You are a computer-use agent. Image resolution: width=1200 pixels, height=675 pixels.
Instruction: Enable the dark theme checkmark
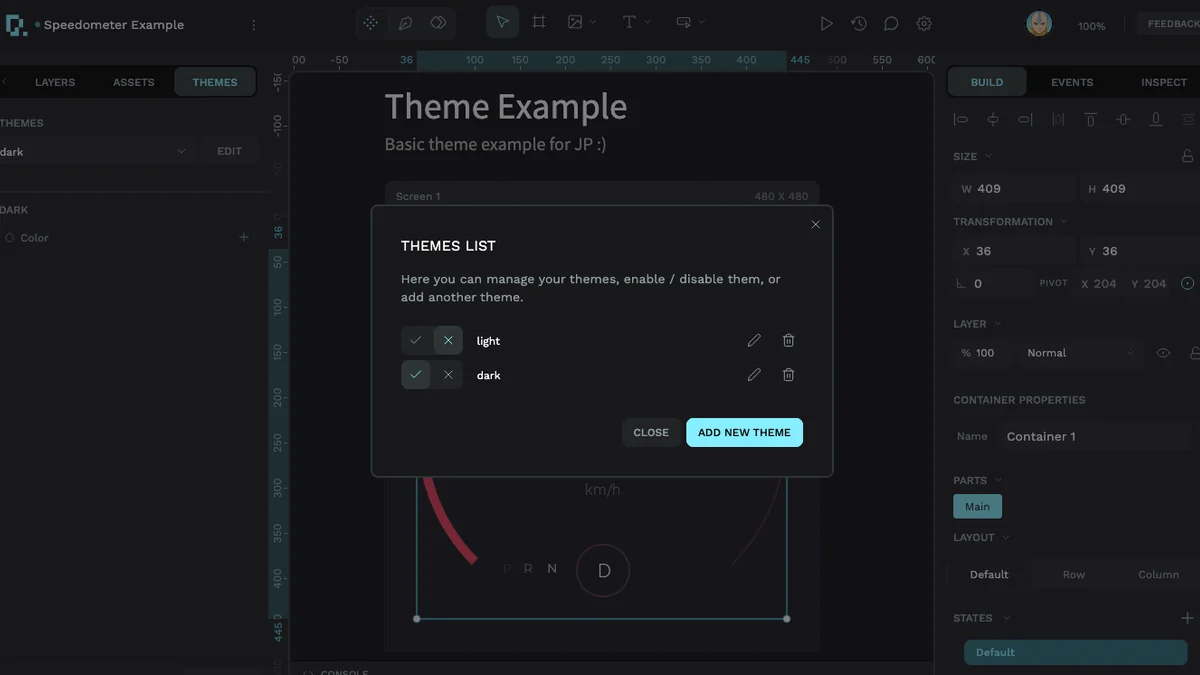click(x=416, y=375)
